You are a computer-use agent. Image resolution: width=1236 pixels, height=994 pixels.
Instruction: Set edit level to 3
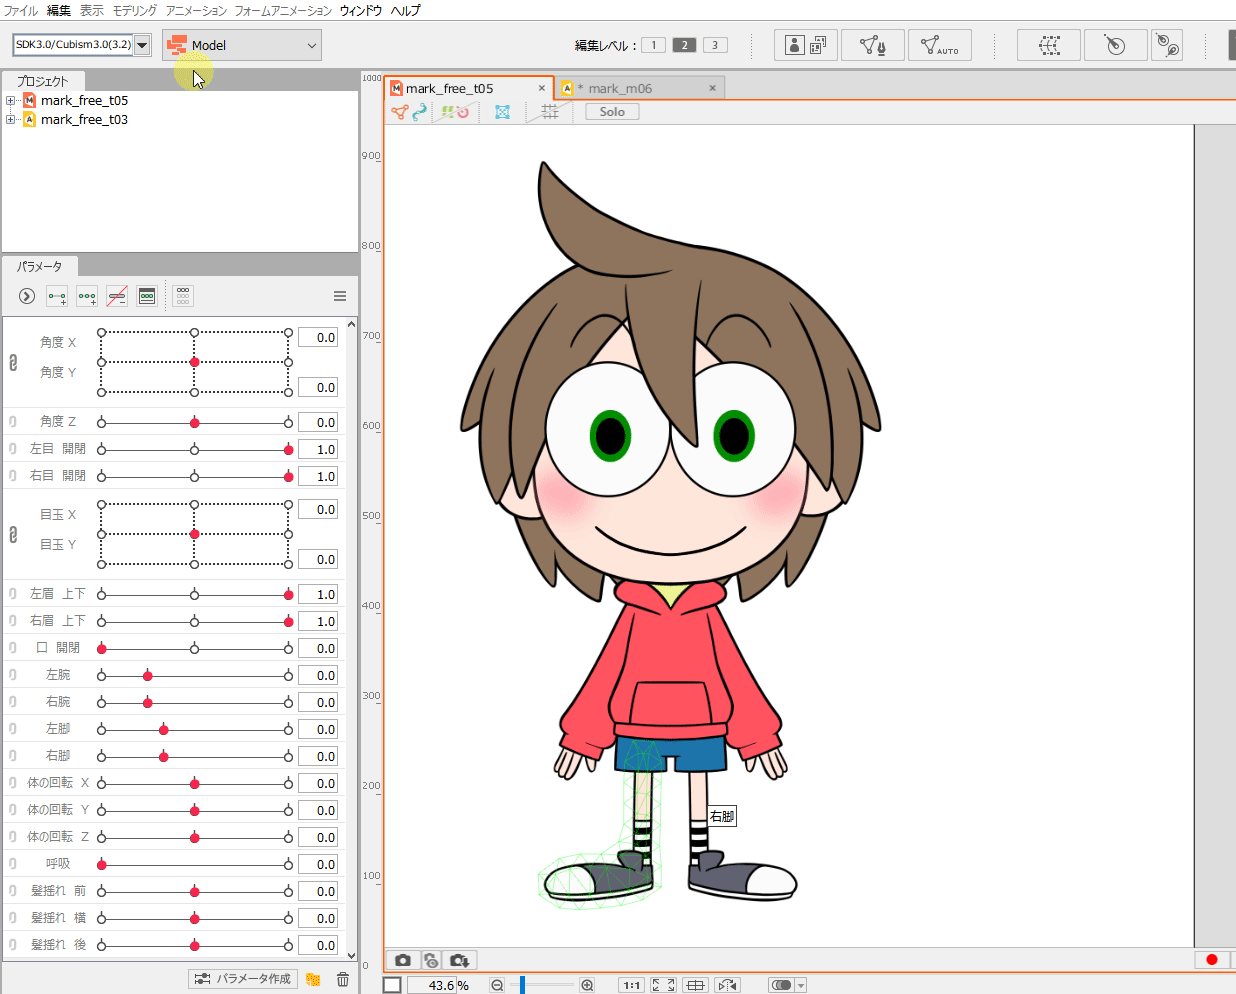715,45
